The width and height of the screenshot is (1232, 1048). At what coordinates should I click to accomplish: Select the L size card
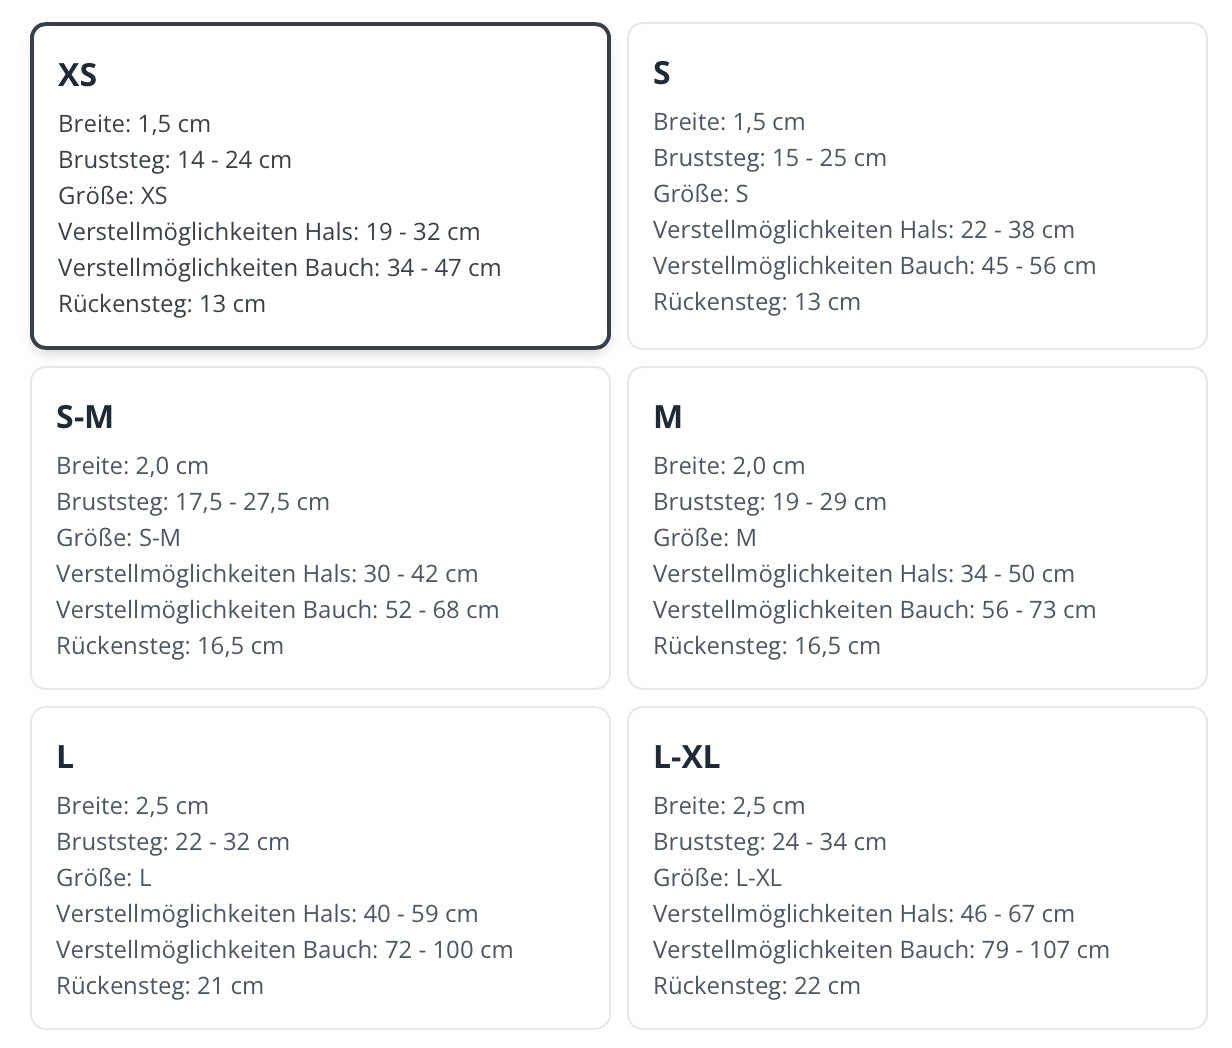coord(320,868)
